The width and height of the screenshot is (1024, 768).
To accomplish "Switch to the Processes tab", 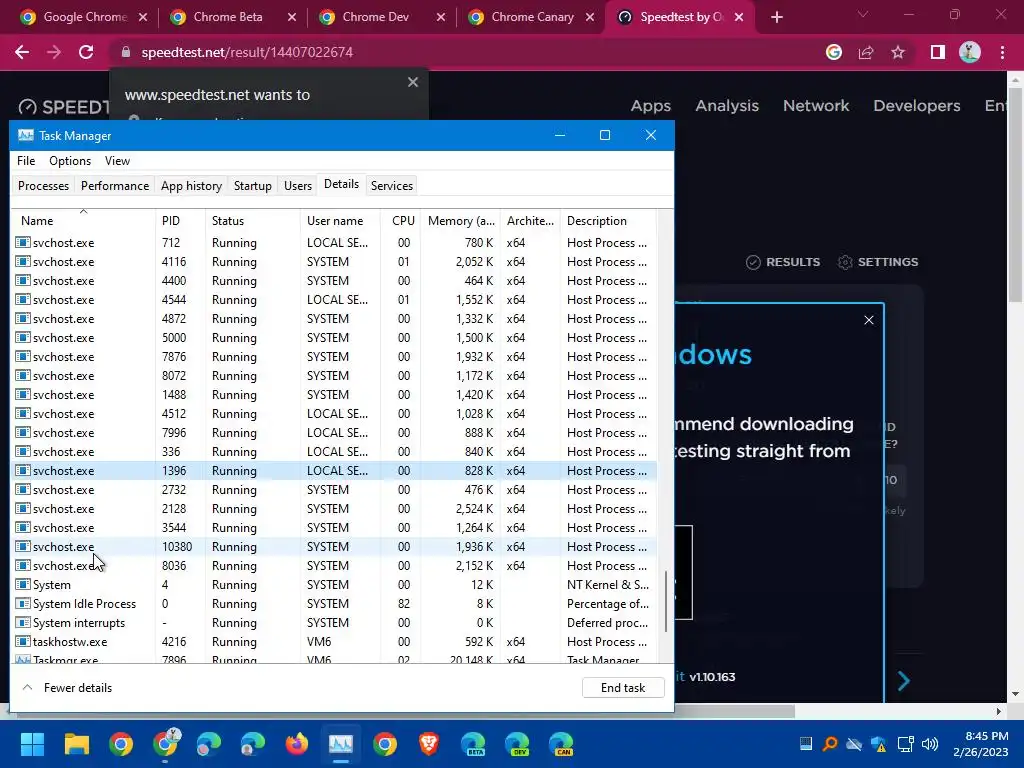I will tap(43, 185).
